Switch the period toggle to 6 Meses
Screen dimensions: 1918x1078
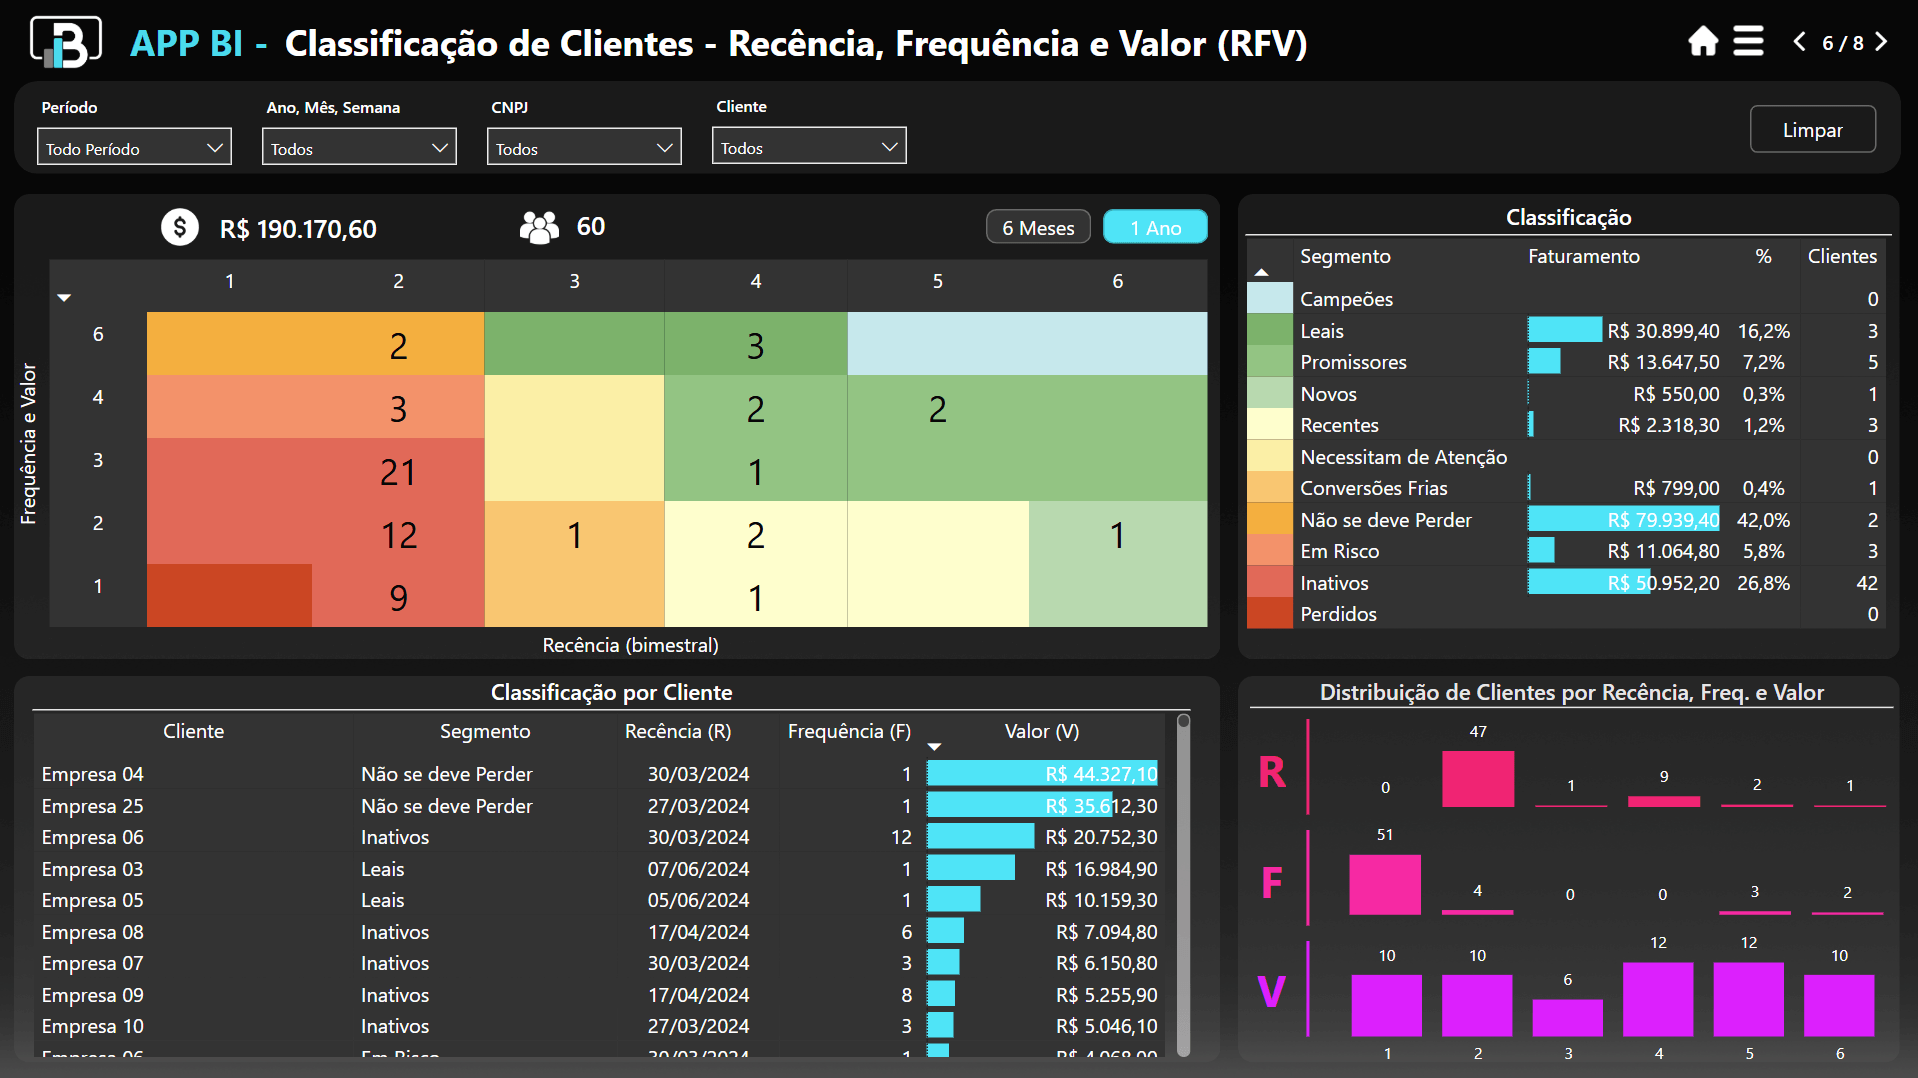point(1037,228)
